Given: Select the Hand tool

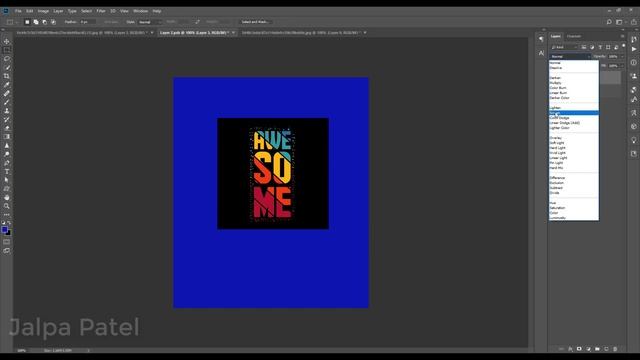Looking at the screenshot, I should (7, 198).
